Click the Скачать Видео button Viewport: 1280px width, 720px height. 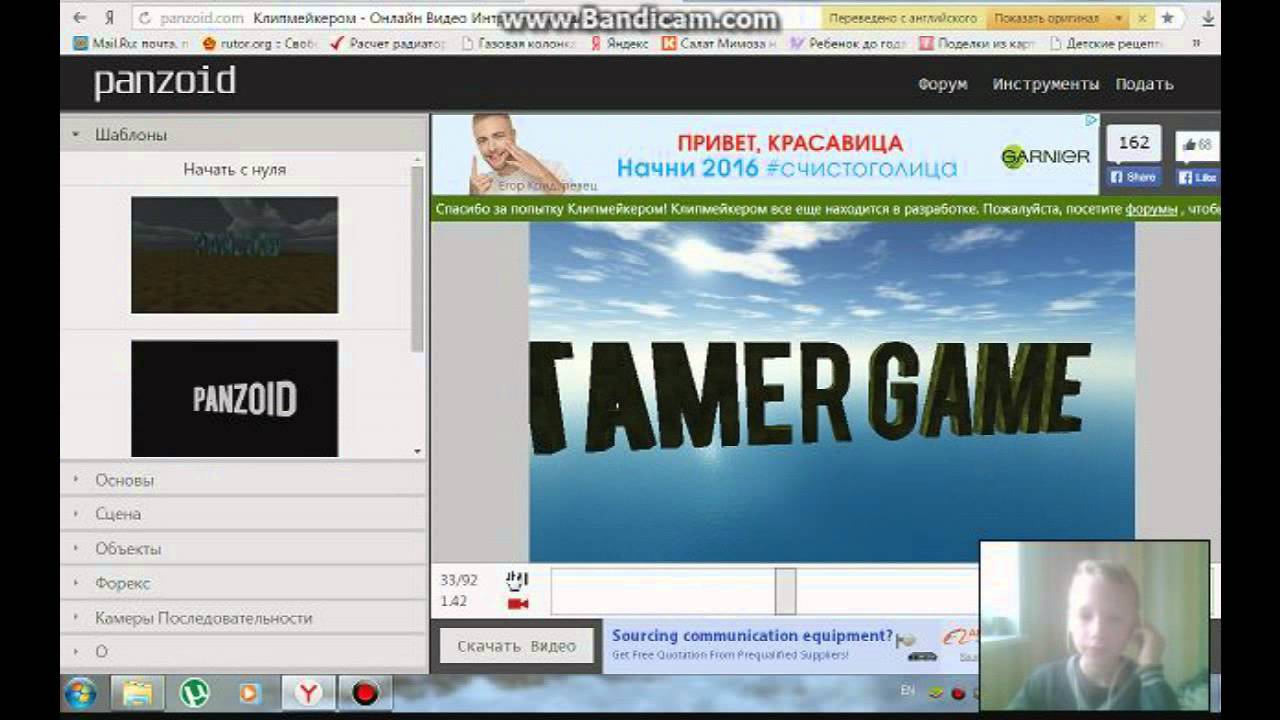pos(516,646)
